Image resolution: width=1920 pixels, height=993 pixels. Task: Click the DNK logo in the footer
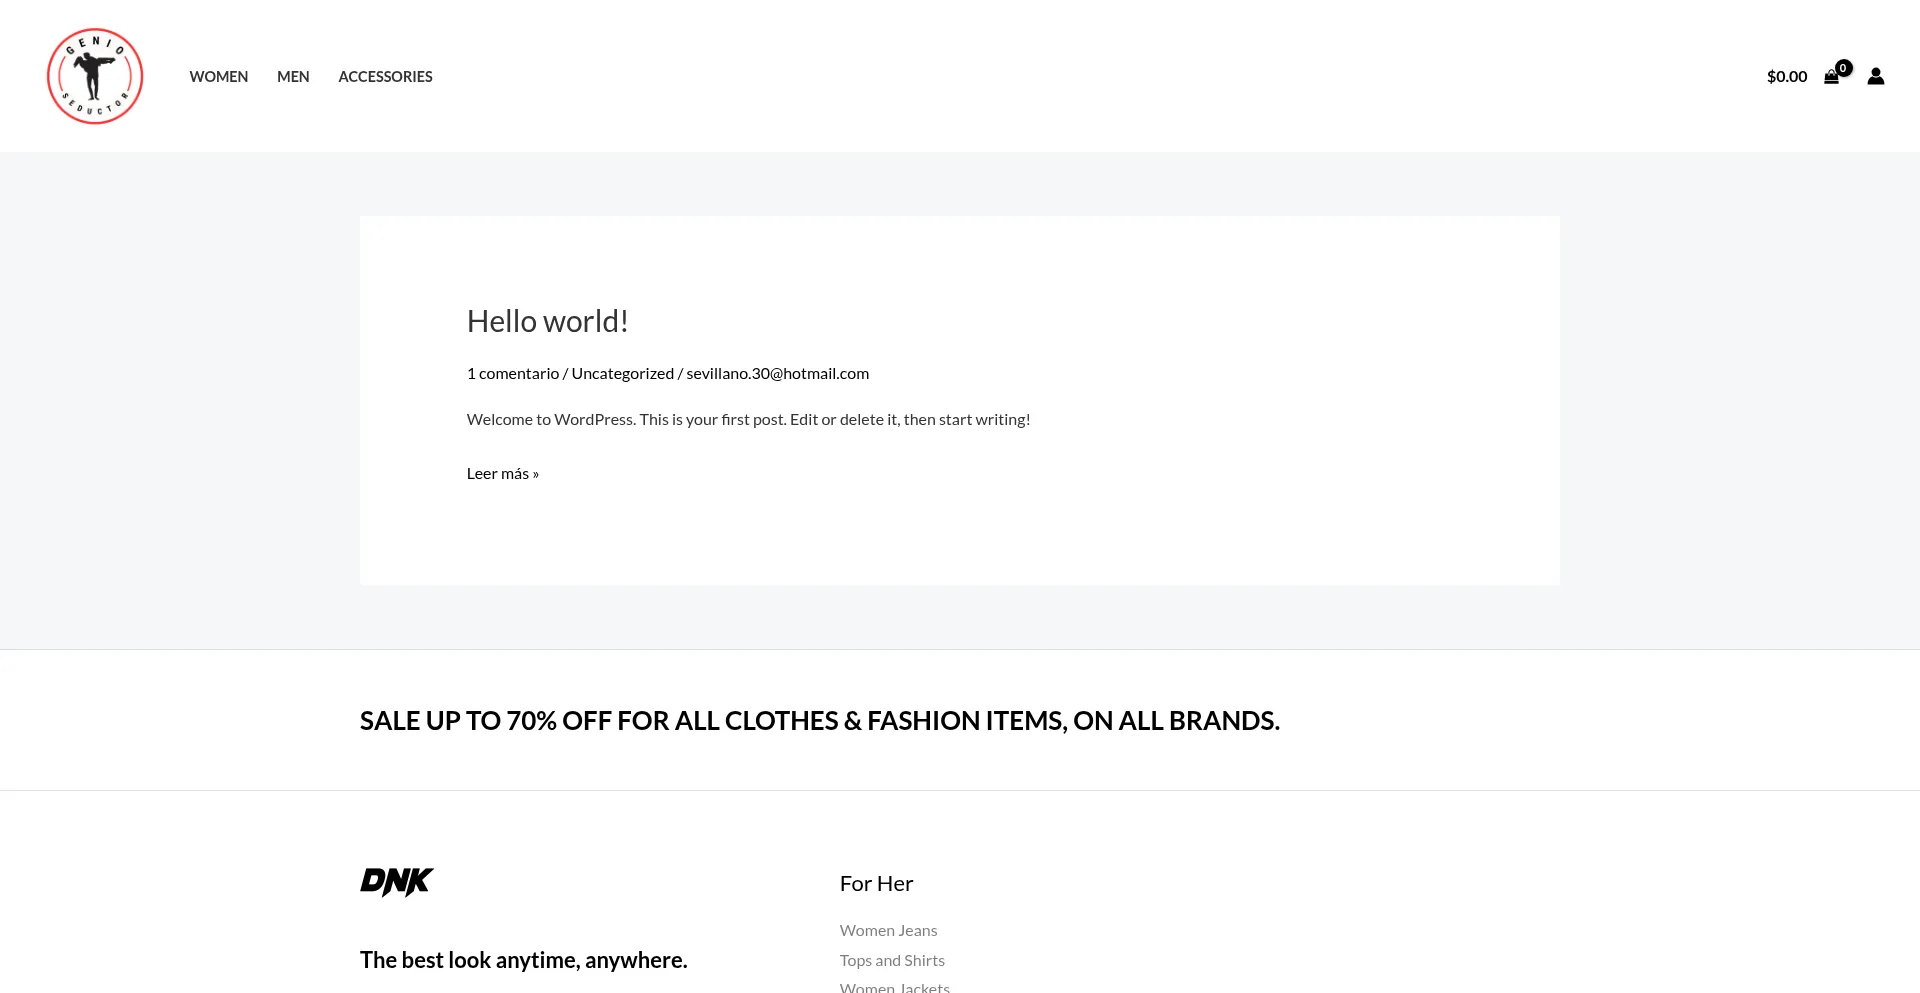[x=396, y=883]
